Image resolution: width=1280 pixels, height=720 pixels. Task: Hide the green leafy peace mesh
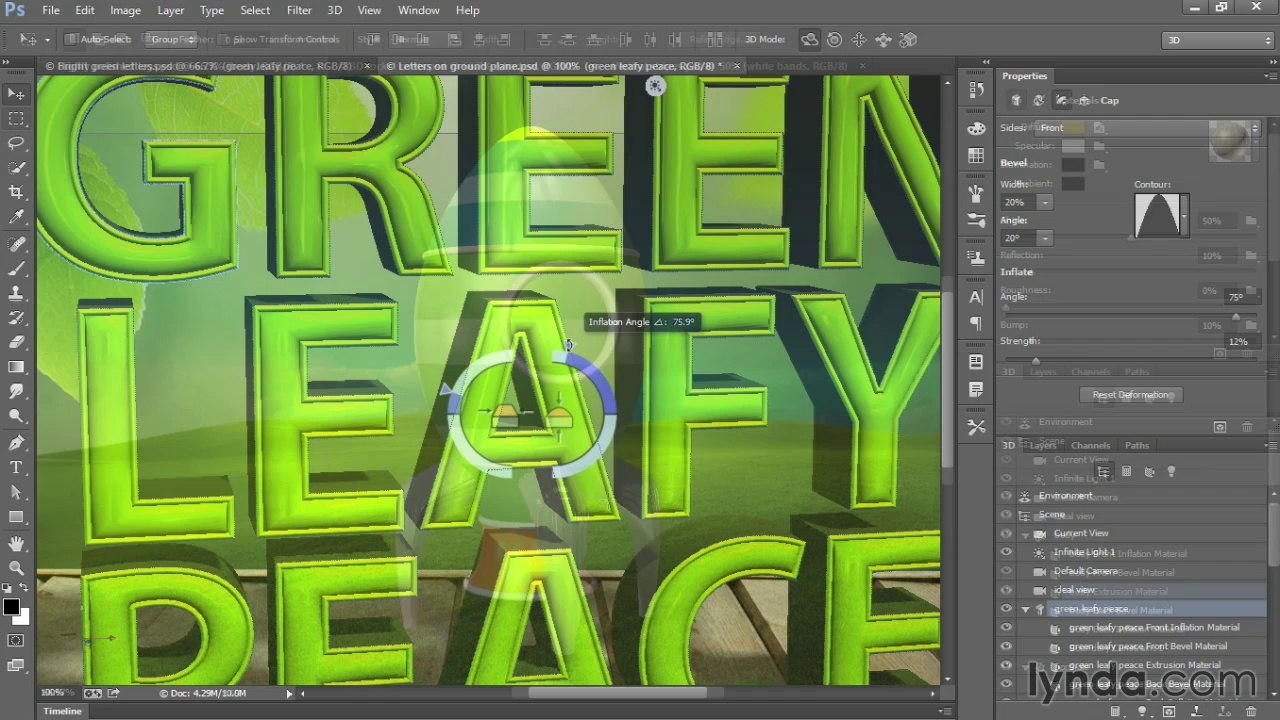(x=1006, y=609)
